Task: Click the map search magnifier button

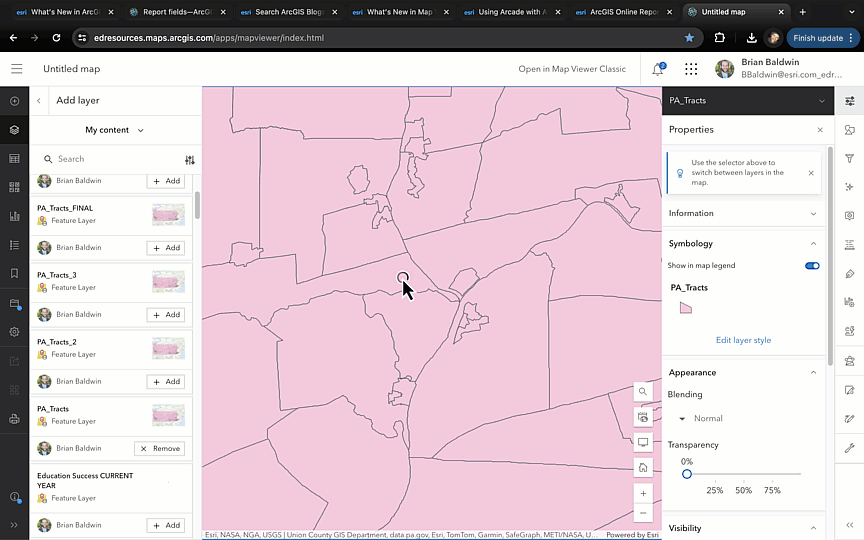Action: (x=643, y=392)
